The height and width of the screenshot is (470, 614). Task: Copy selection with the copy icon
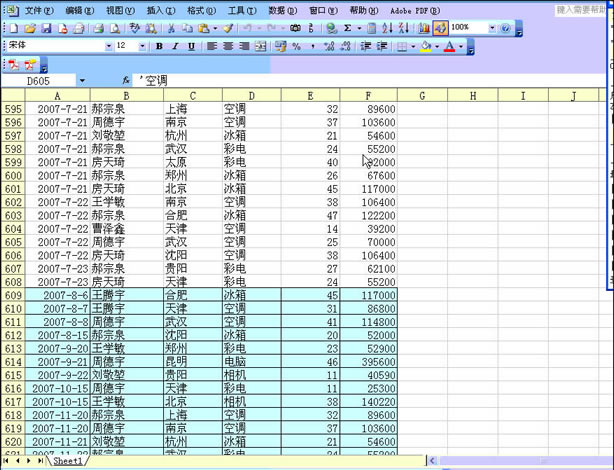tap(188, 28)
